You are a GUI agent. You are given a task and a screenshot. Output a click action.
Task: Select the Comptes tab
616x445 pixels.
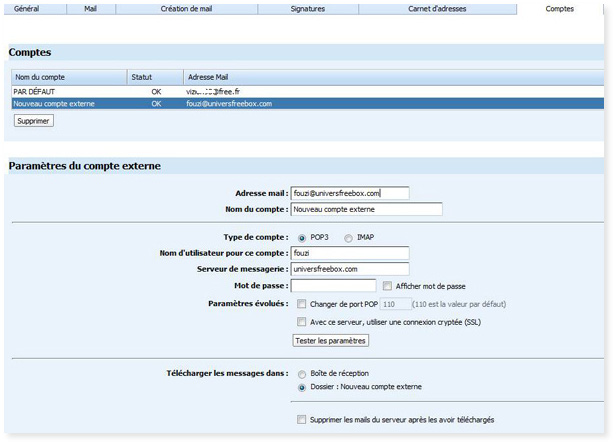click(x=559, y=8)
